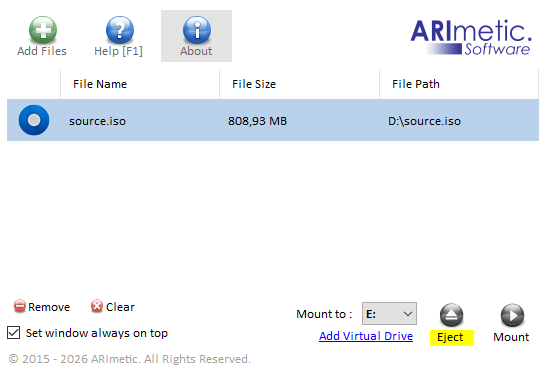Follow the Add Virtual Drive link
The height and width of the screenshot is (373, 549).
point(366,336)
